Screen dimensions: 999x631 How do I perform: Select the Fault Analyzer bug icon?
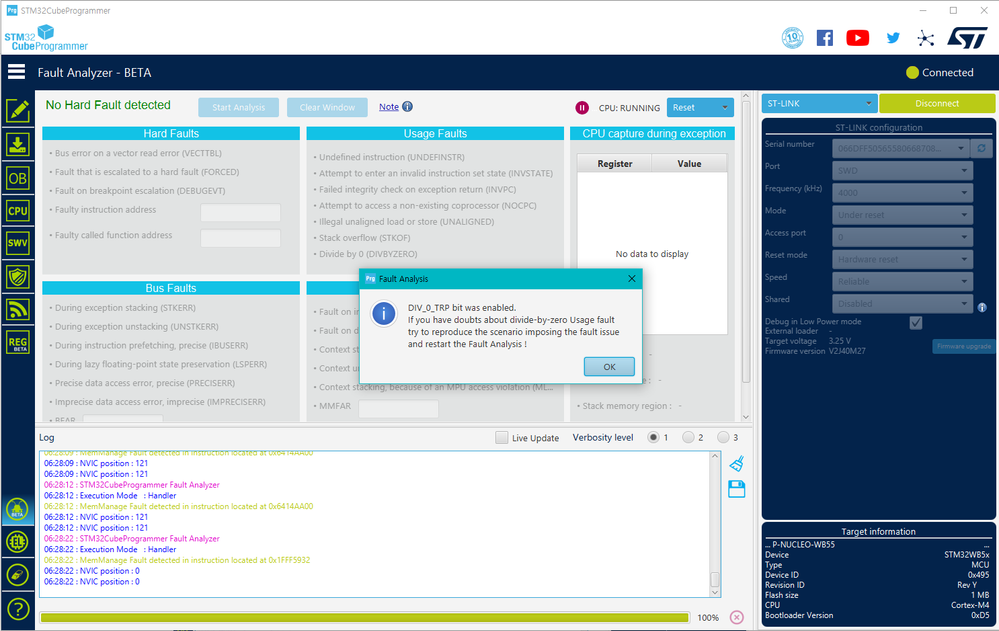pos(18,510)
